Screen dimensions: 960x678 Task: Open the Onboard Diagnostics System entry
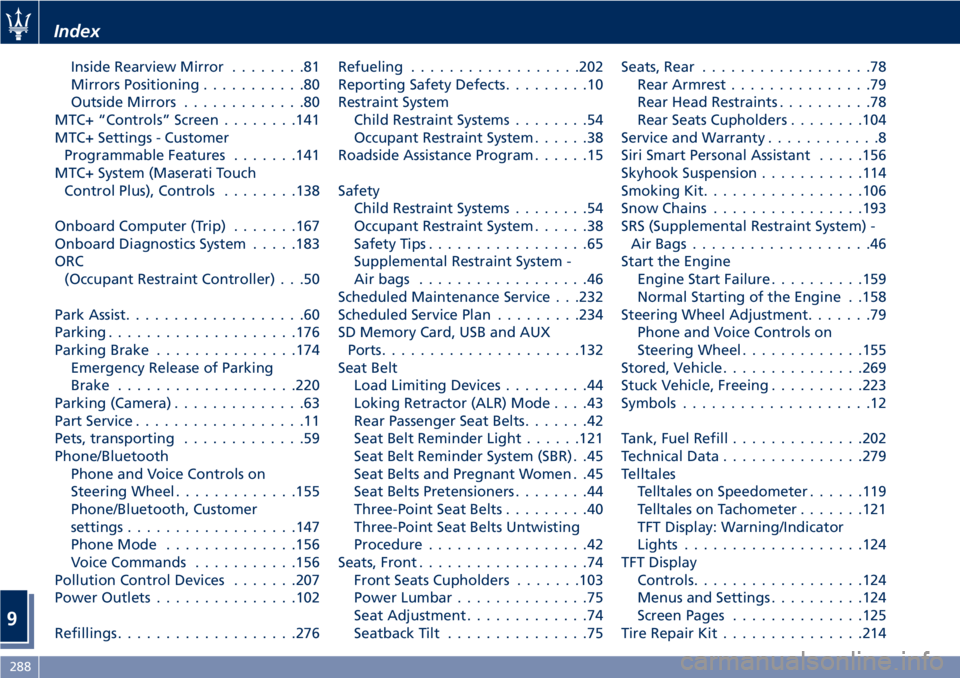click(x=187, y=244)
